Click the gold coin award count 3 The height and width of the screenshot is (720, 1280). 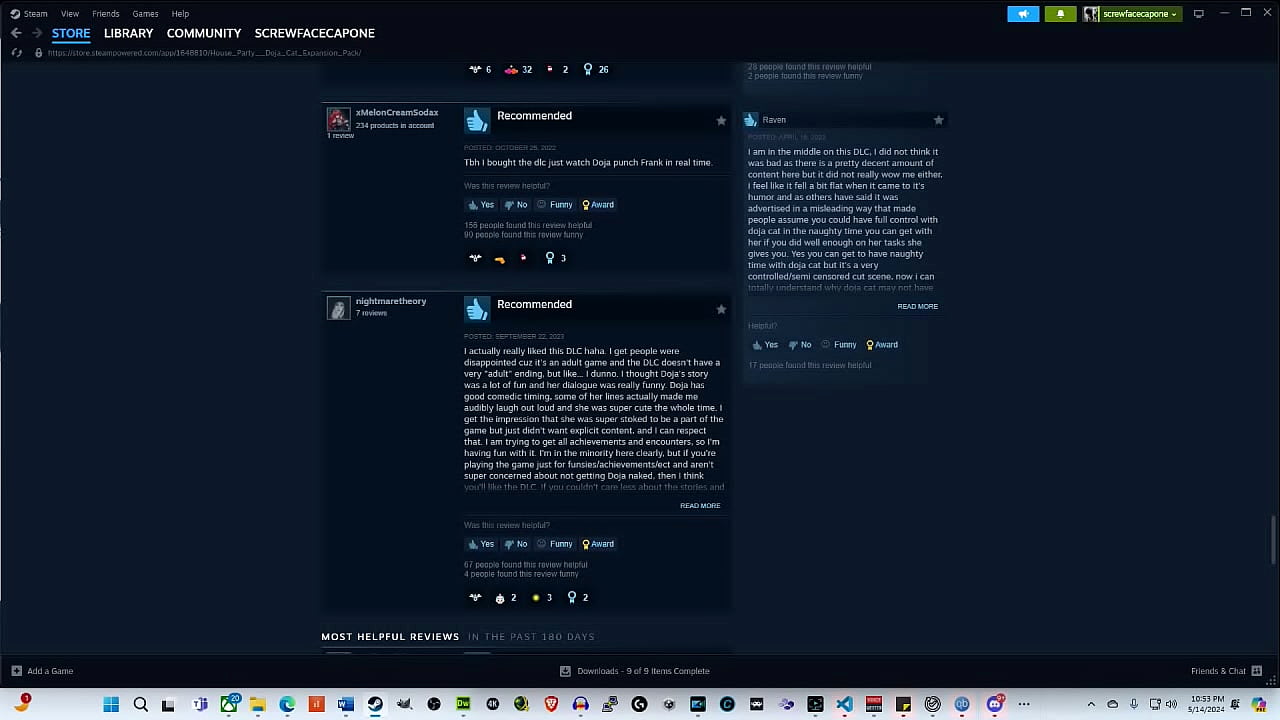[x=541, y=598]
